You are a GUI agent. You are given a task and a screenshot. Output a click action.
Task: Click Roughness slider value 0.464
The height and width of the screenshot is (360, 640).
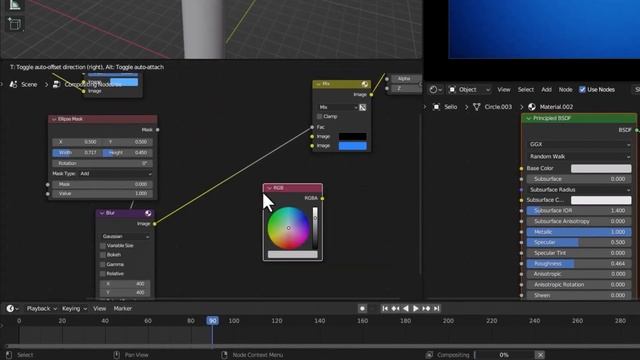[579, 264]
